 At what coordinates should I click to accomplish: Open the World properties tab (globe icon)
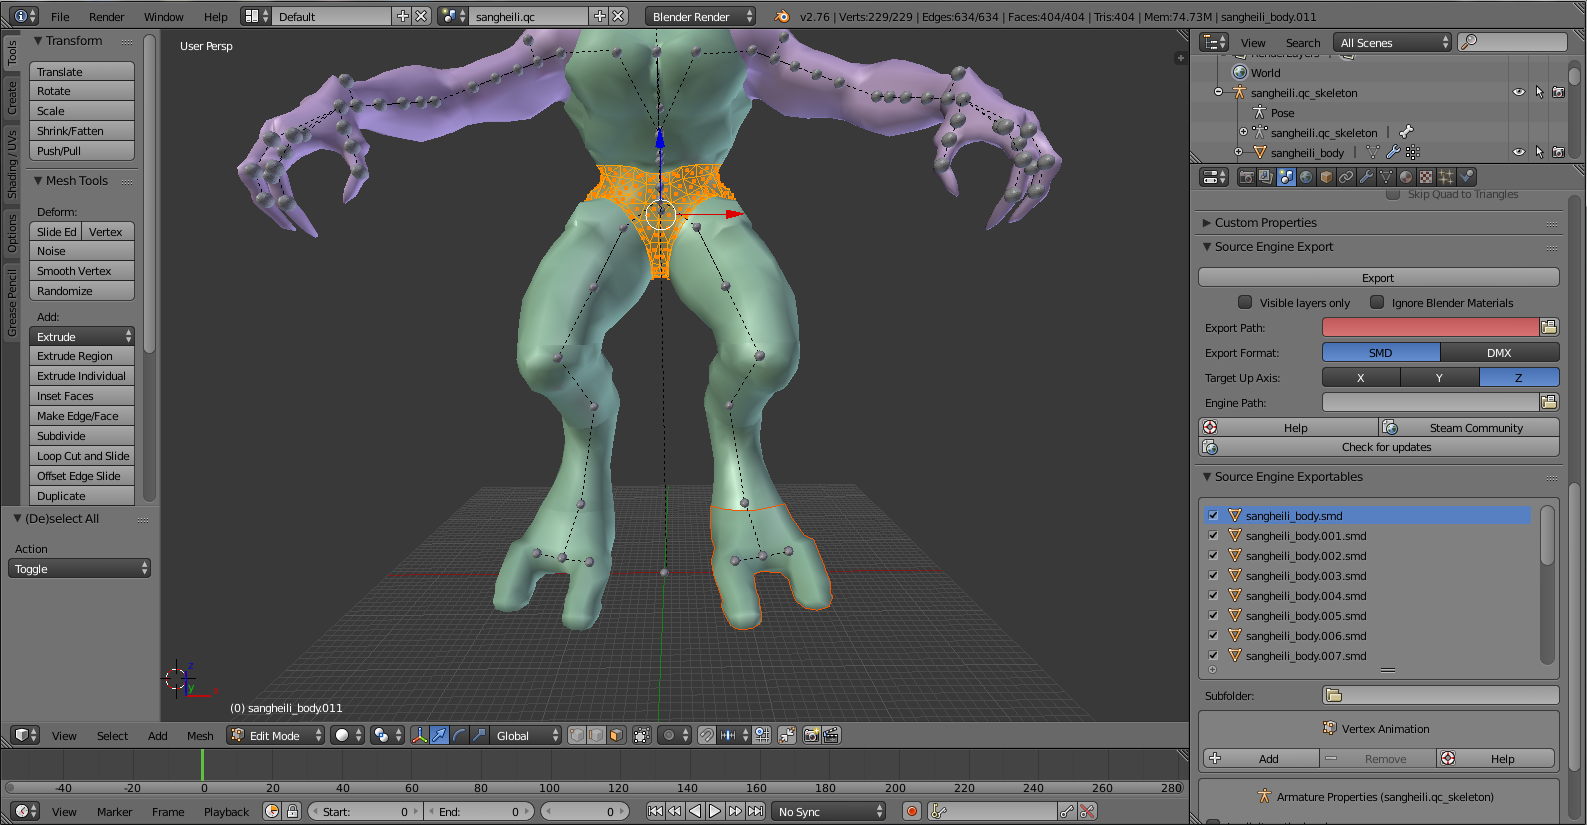(1306, 177)
